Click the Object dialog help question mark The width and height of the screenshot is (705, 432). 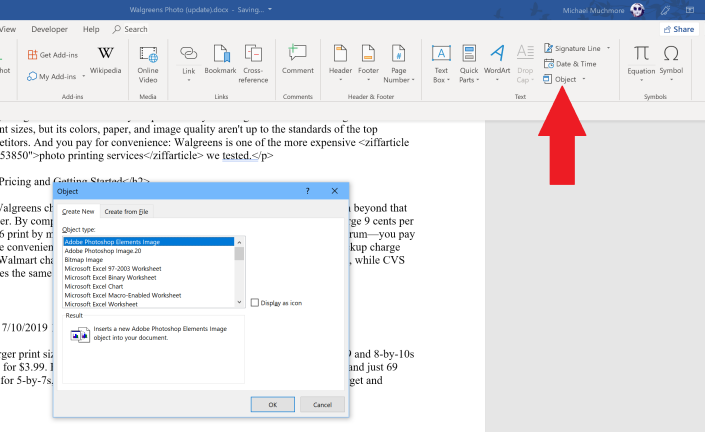click(x=308, y=191)
